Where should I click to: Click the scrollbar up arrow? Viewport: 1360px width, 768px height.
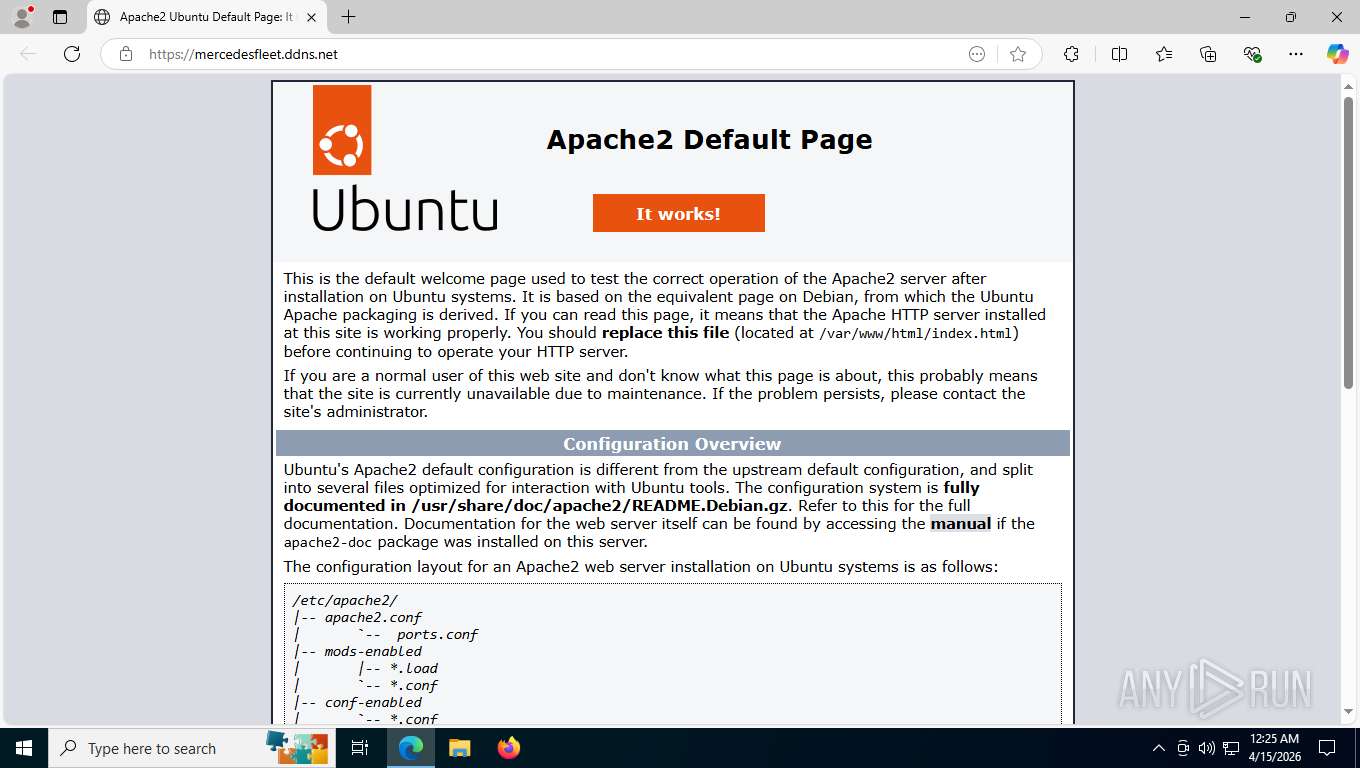1348,86
